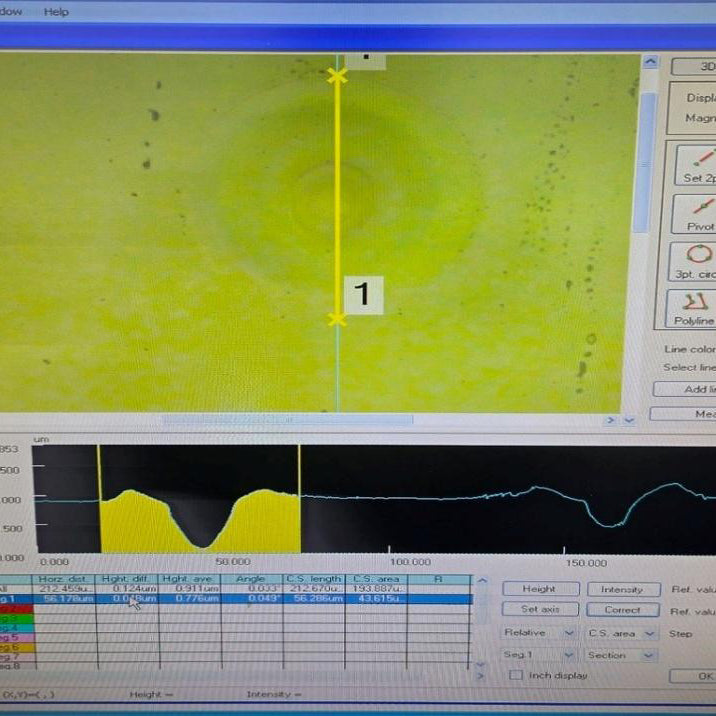Screen dimensions: 716x716
Task: Click the Height button
Action: [x=541, y=589]
